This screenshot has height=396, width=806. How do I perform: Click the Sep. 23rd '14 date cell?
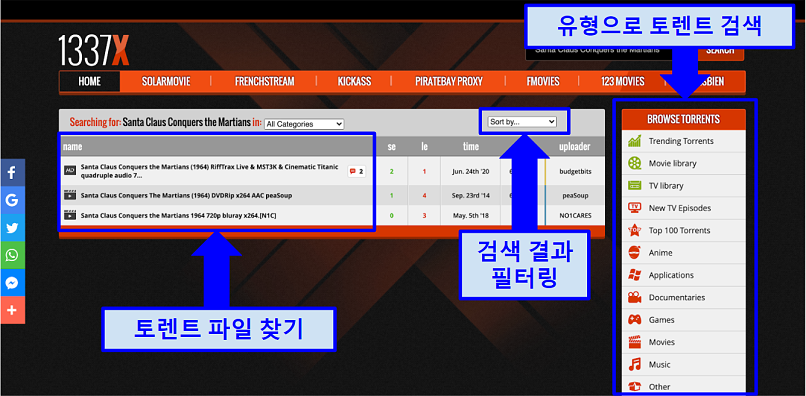pos(471,195)
